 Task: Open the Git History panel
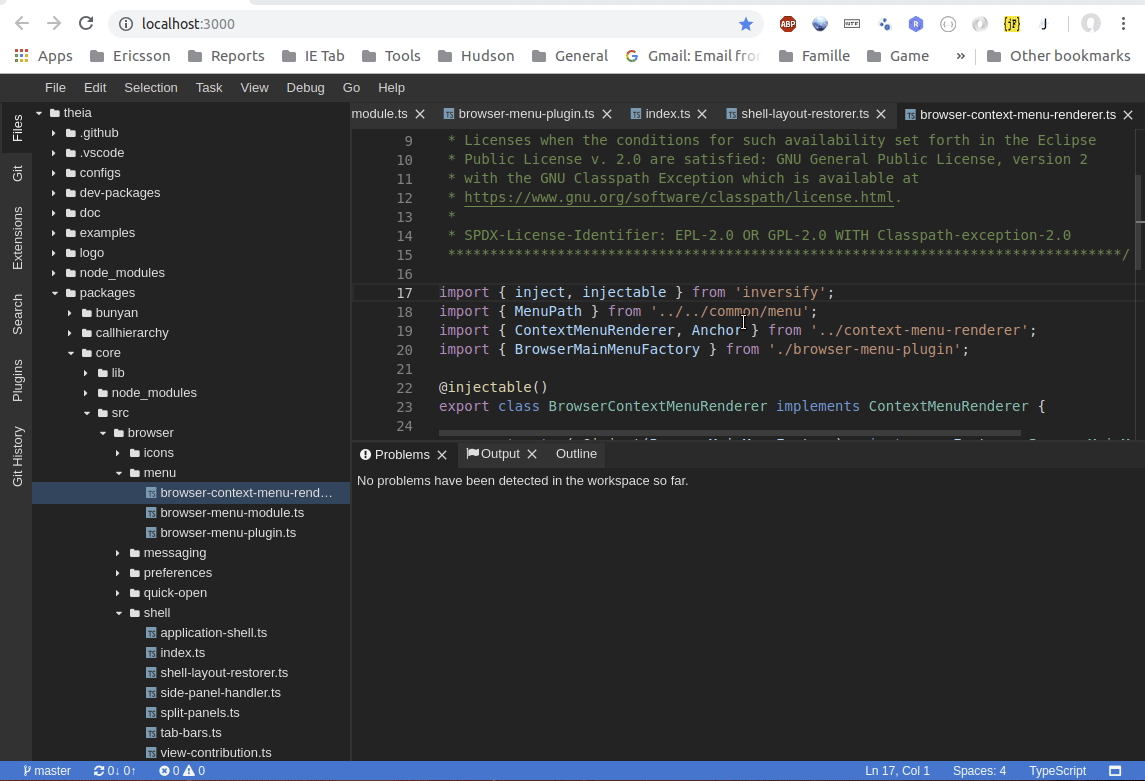click(16, 455)
